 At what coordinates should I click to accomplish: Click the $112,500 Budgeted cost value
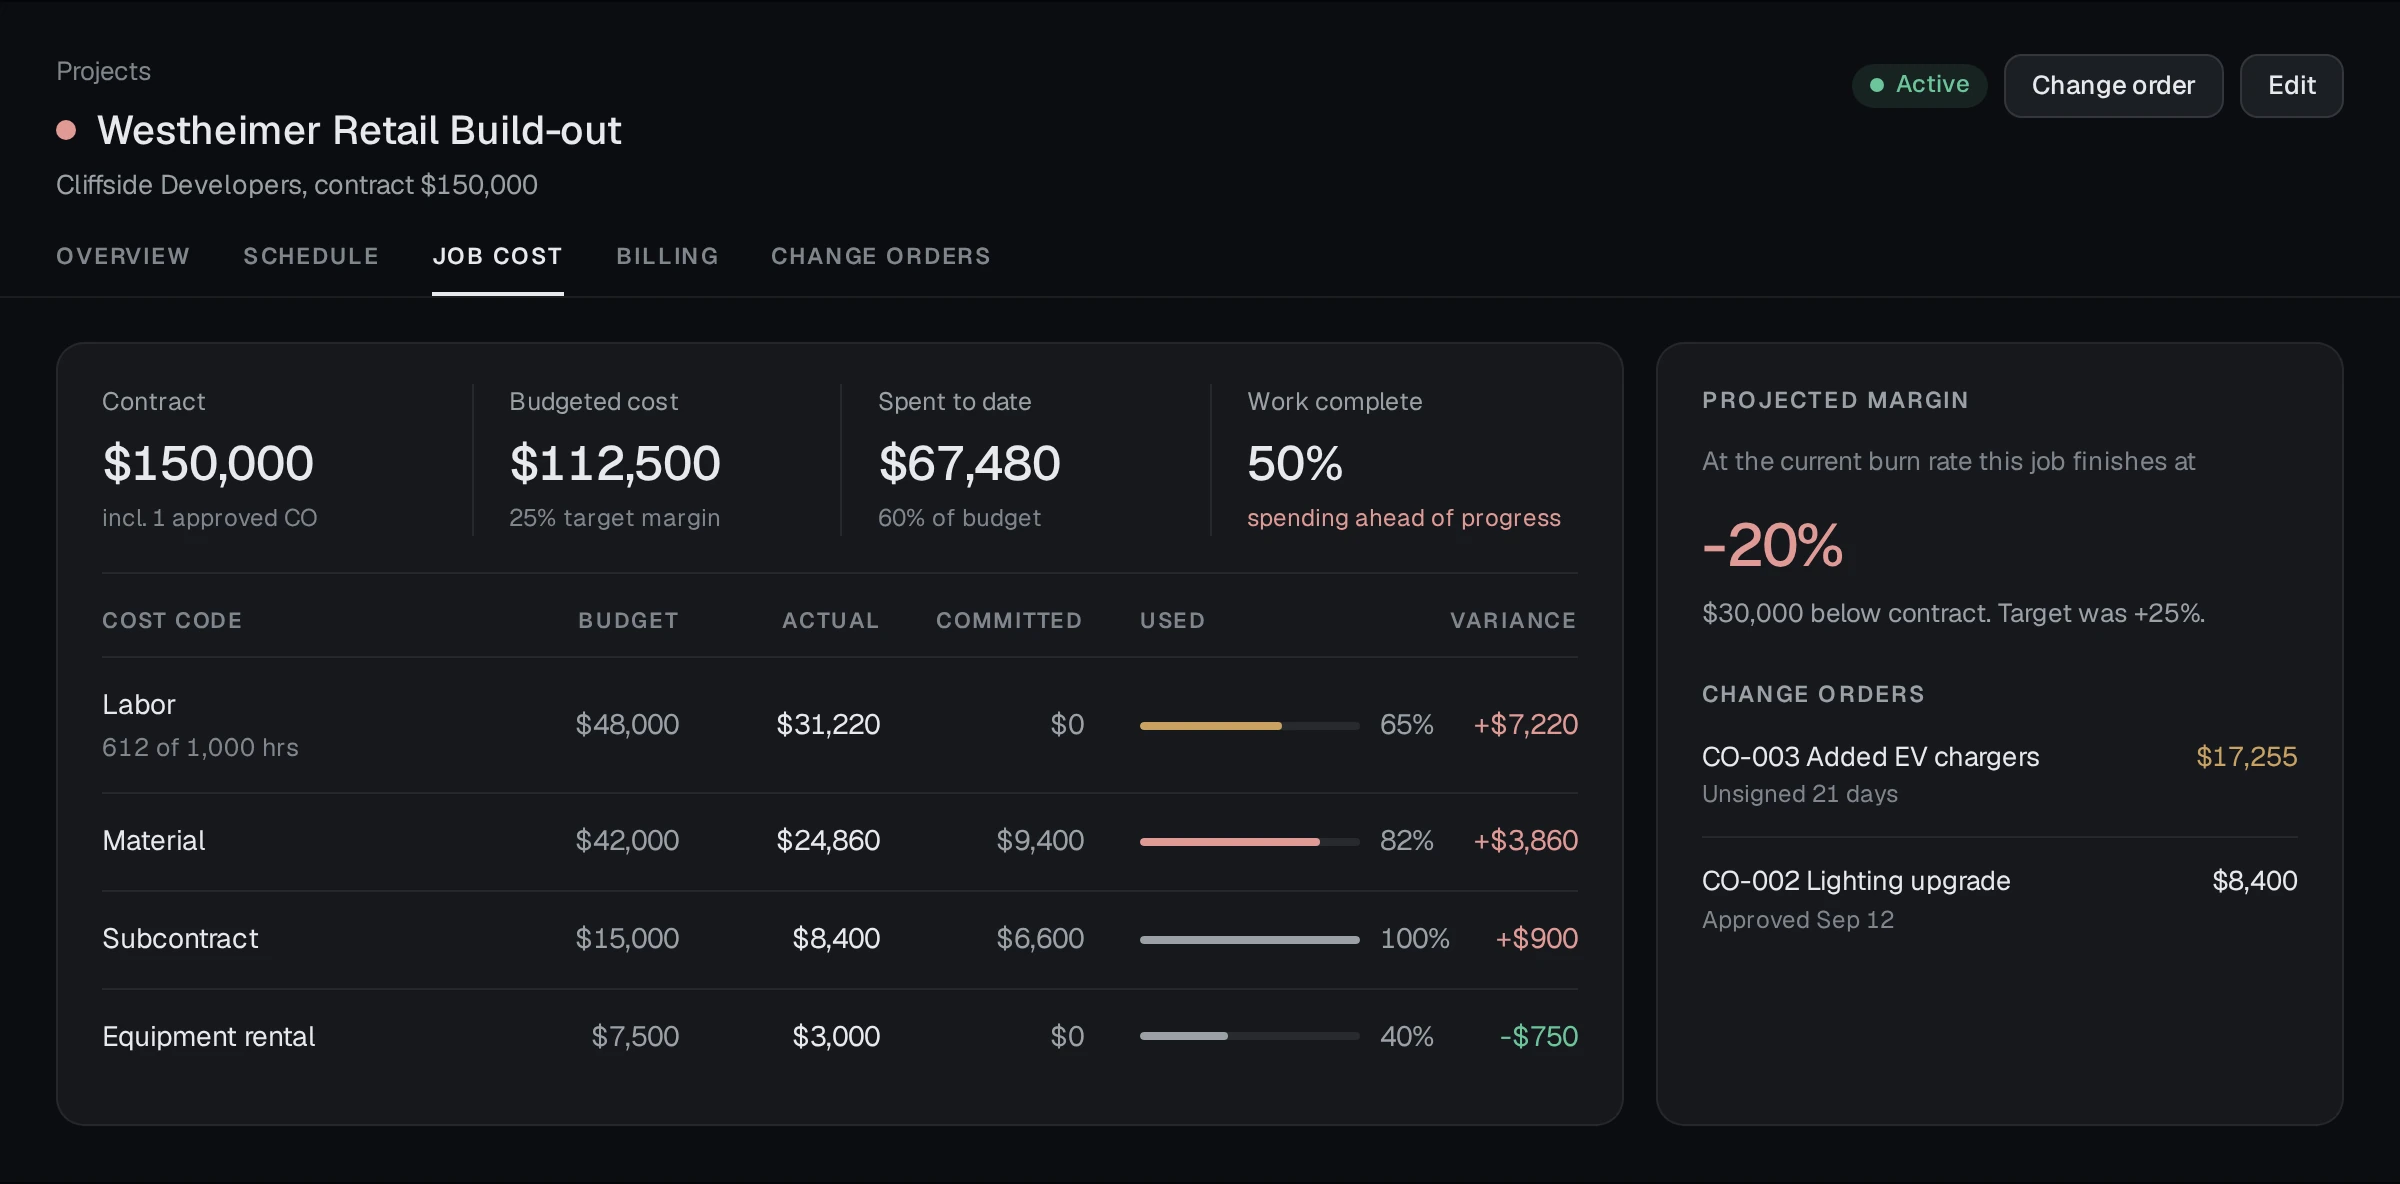click(x=615, y=463)
